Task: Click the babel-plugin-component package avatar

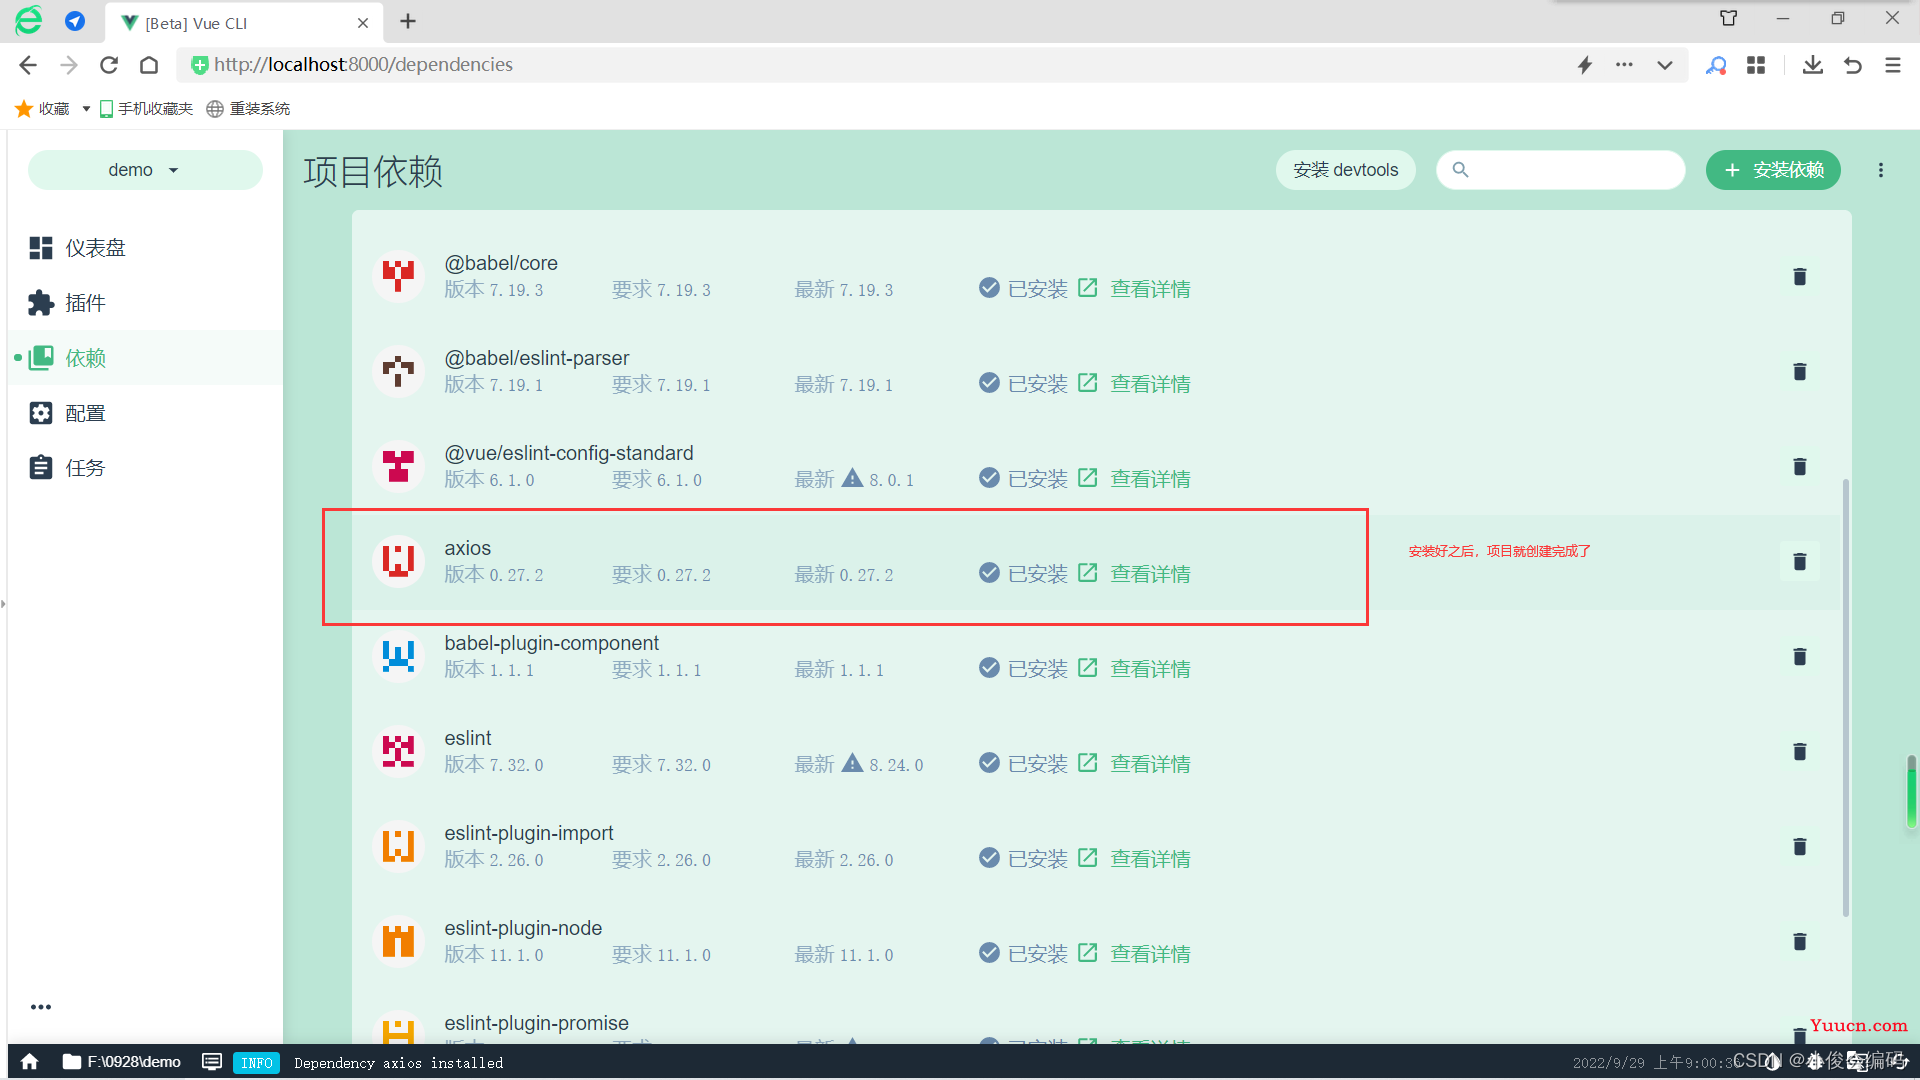Action: point(398,656)
